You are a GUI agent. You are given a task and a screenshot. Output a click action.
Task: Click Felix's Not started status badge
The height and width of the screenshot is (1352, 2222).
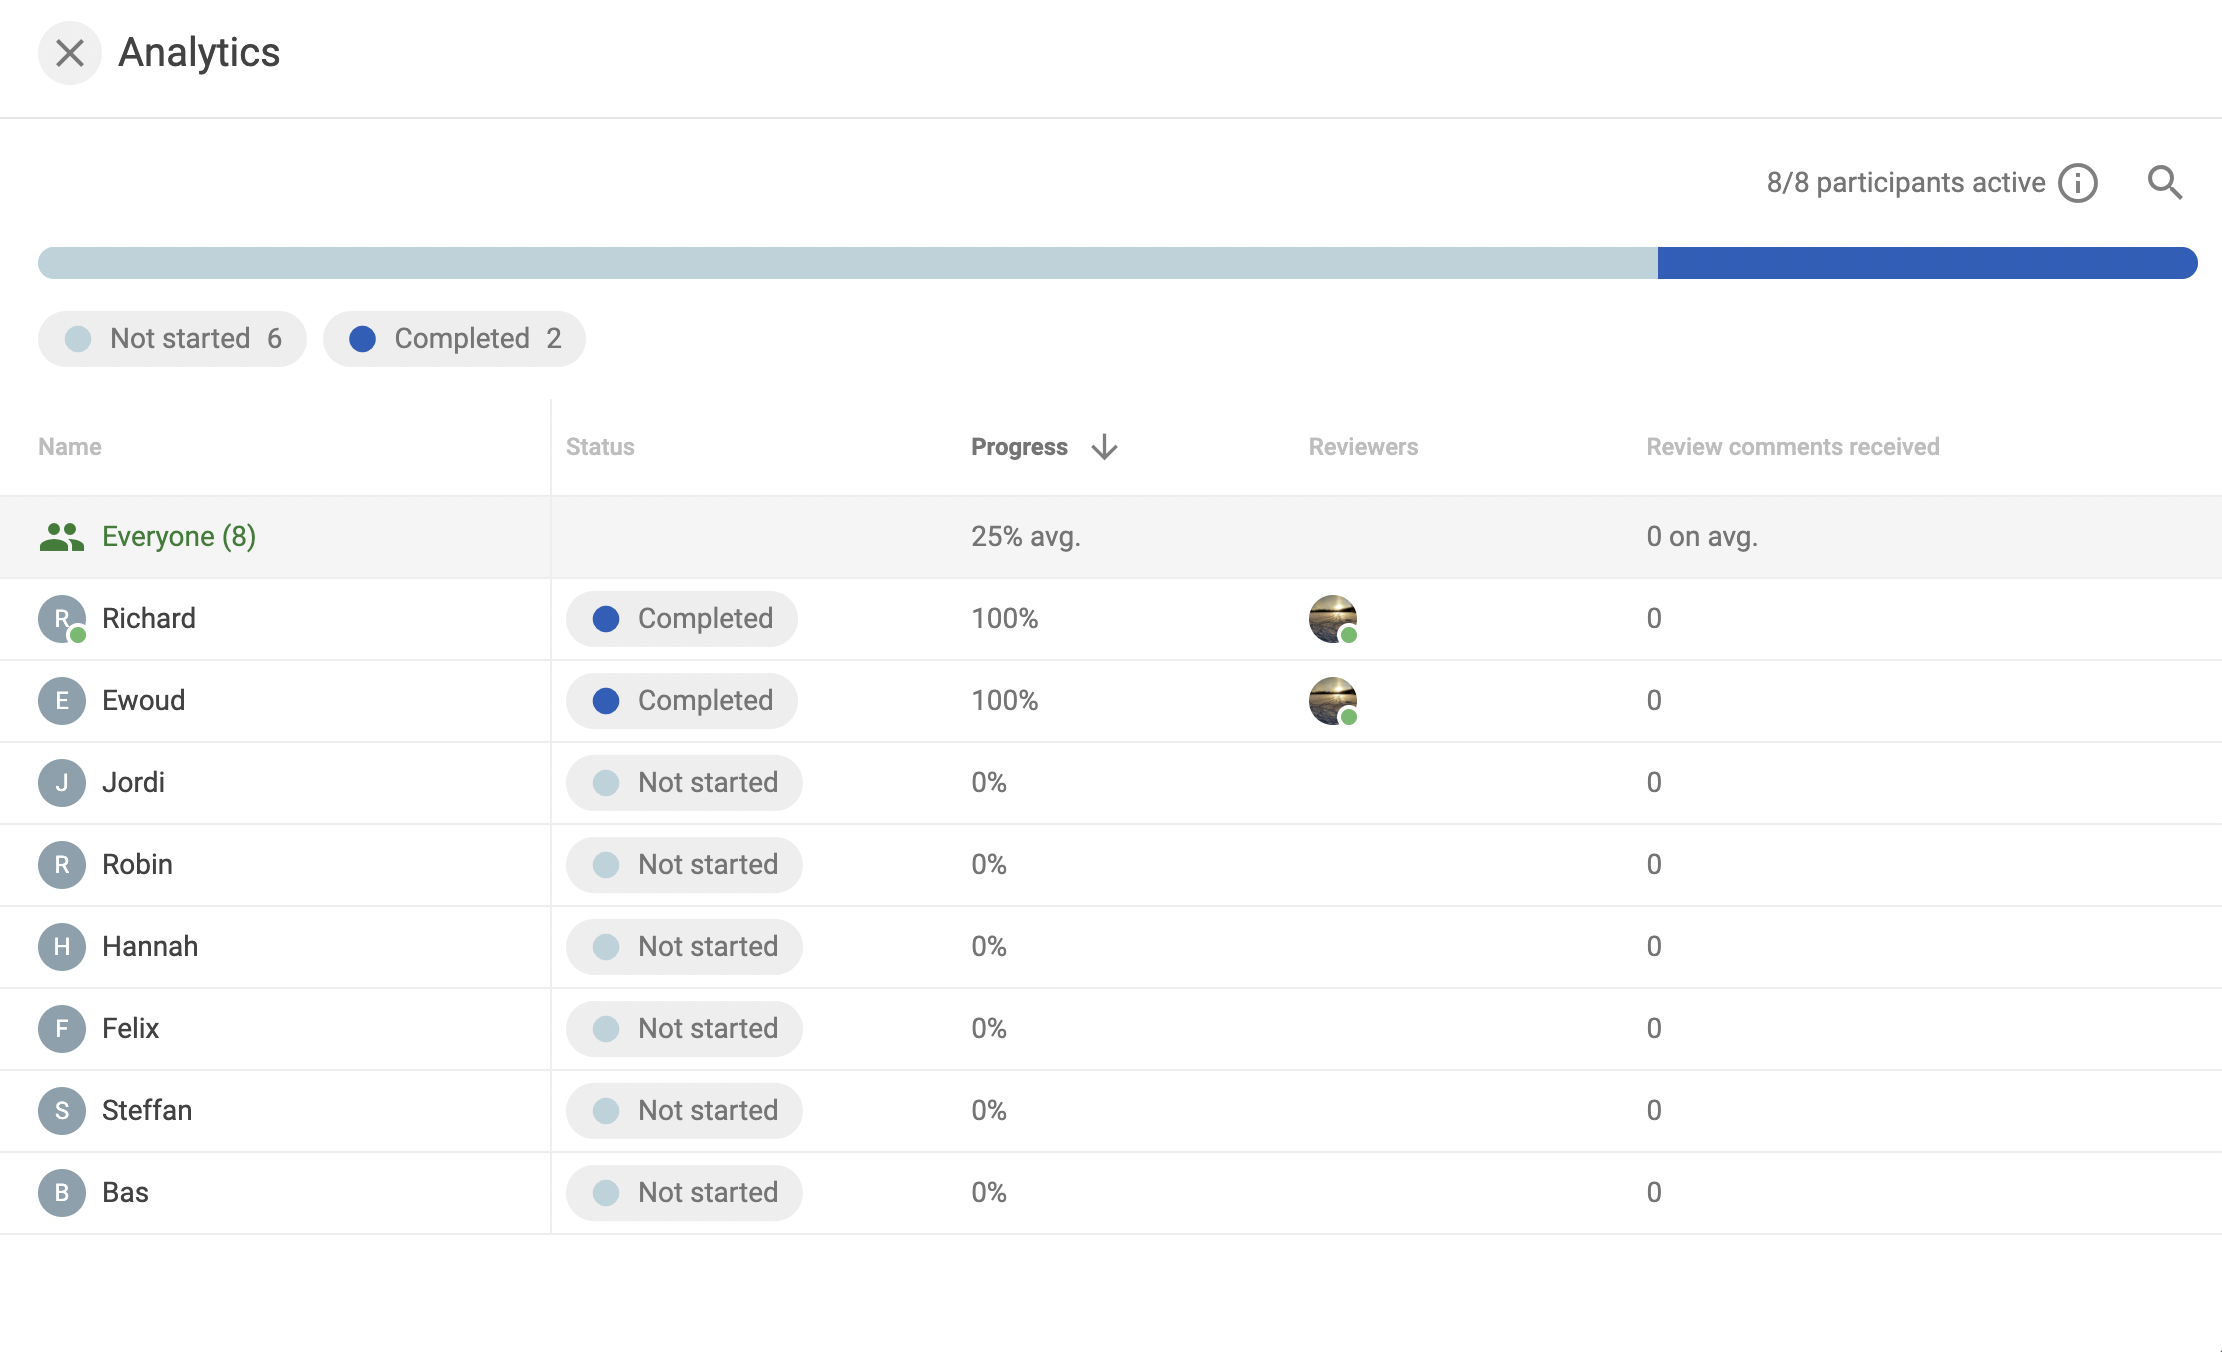coord(684,1029)
